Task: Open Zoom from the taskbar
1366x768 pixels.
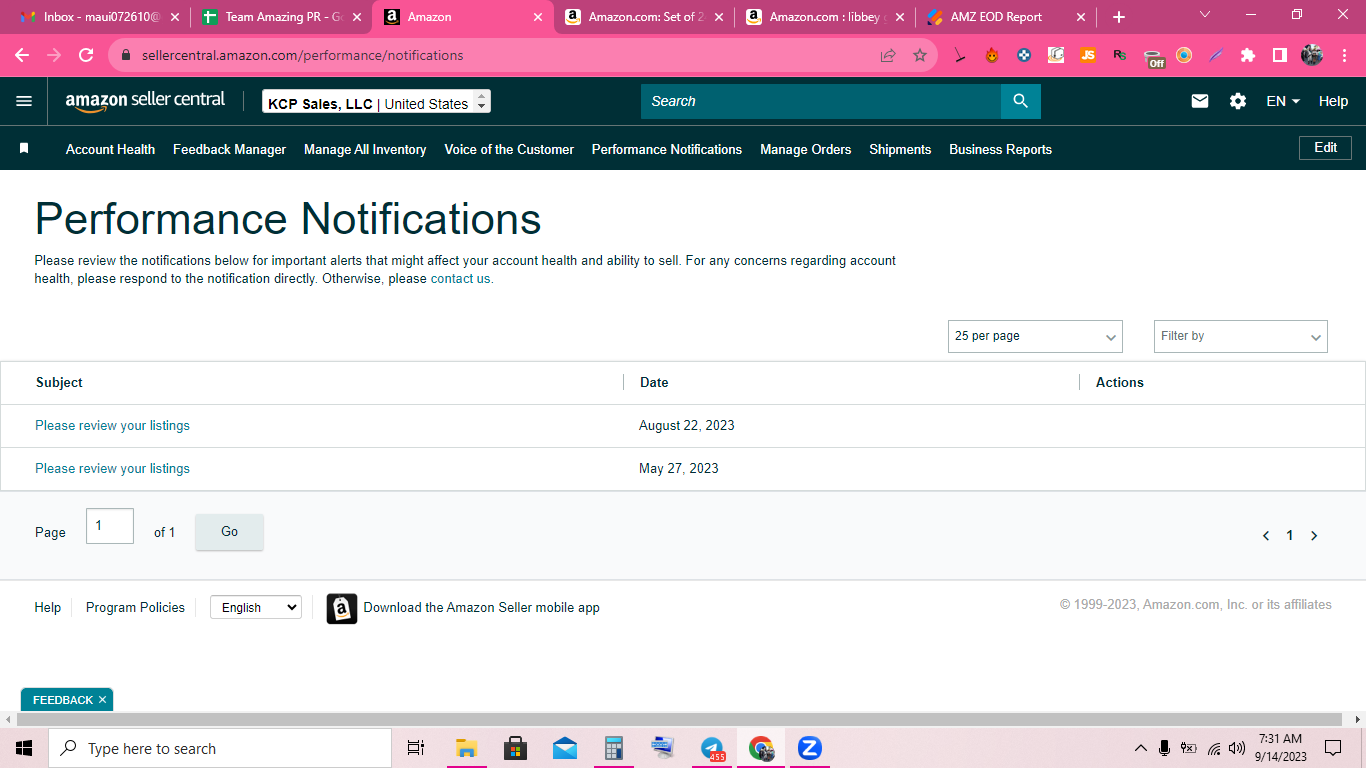Action: (x=810, y=748)
